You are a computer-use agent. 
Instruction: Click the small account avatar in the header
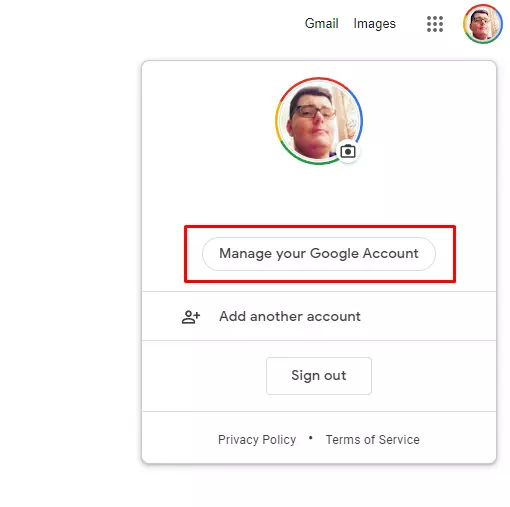click(x=483, y=24)
